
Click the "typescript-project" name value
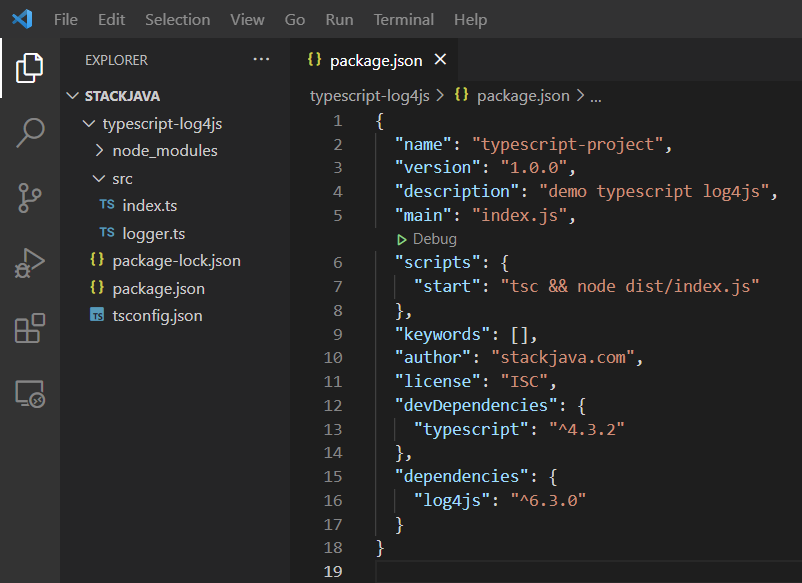[x=568, y=145]
